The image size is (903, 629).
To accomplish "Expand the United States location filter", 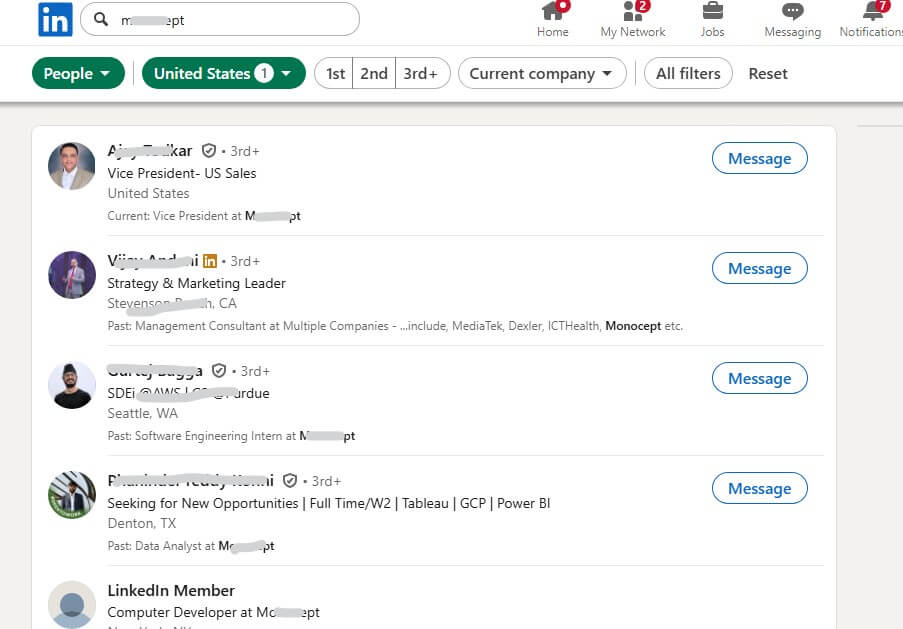I will point(223,73).
